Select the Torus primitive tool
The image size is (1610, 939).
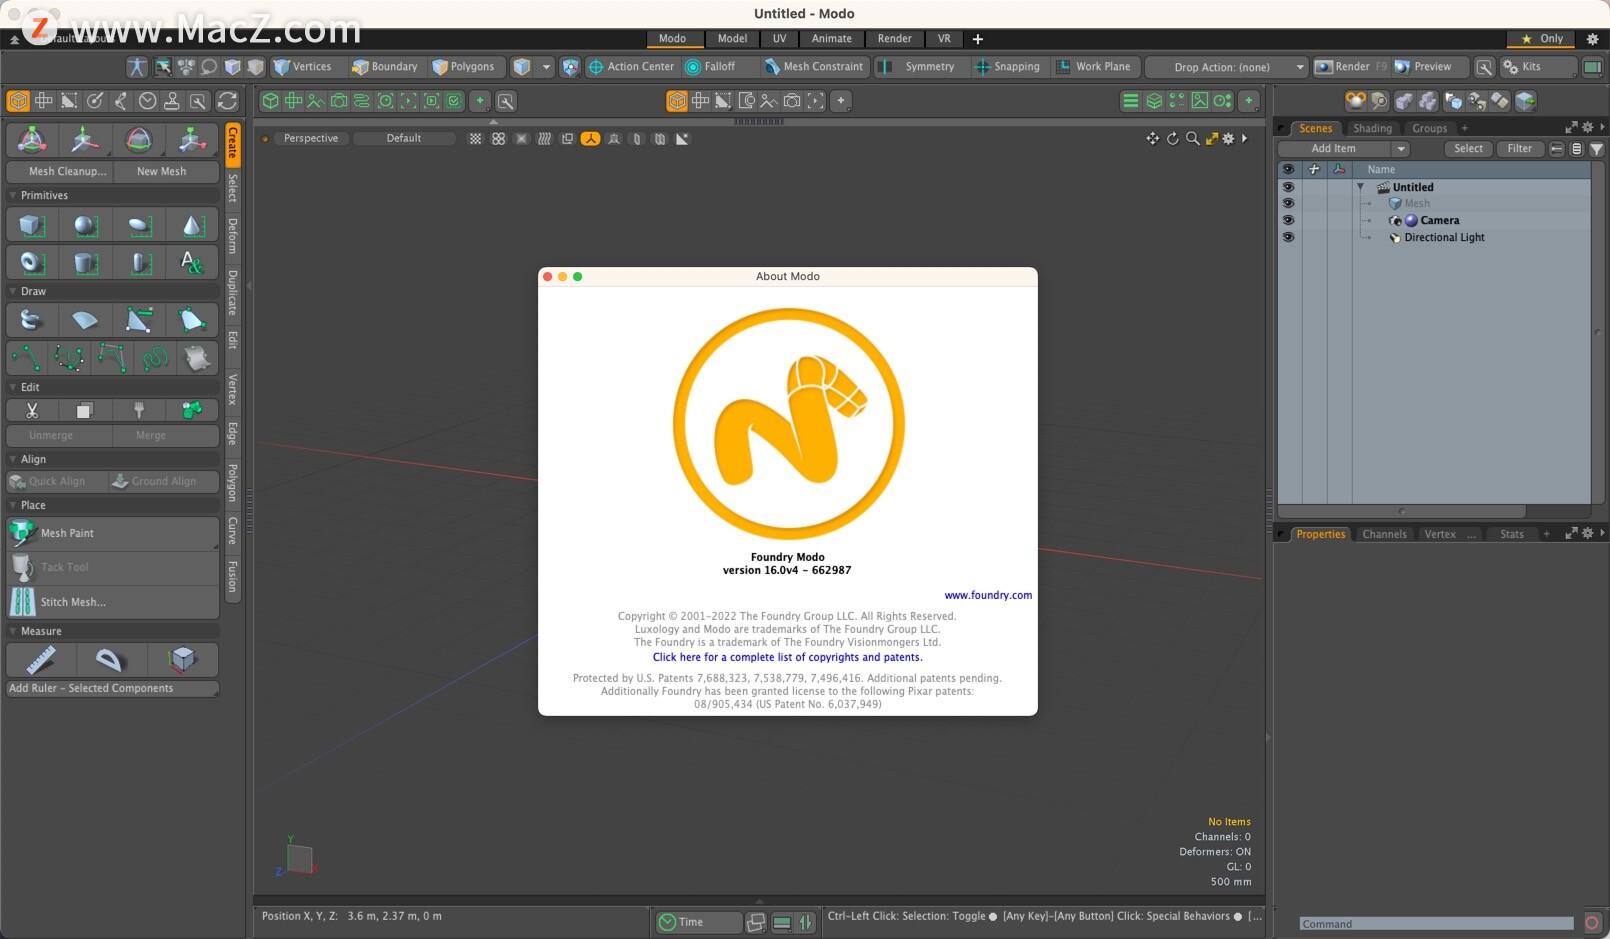pos(32,262)
